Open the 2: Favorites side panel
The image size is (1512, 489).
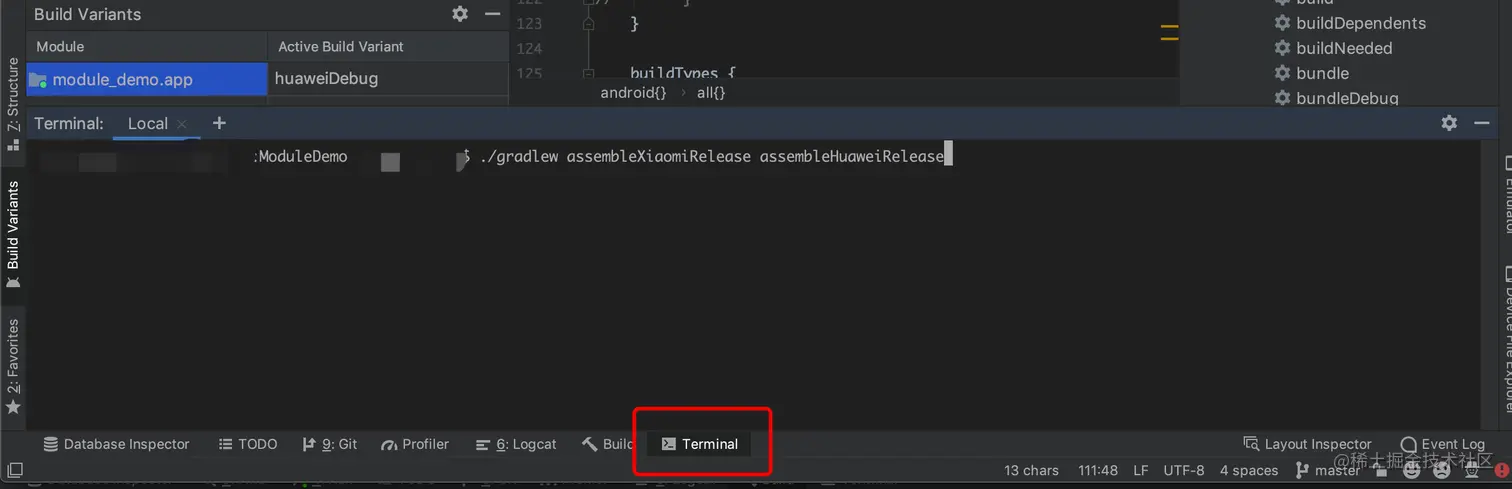point(12,365)
